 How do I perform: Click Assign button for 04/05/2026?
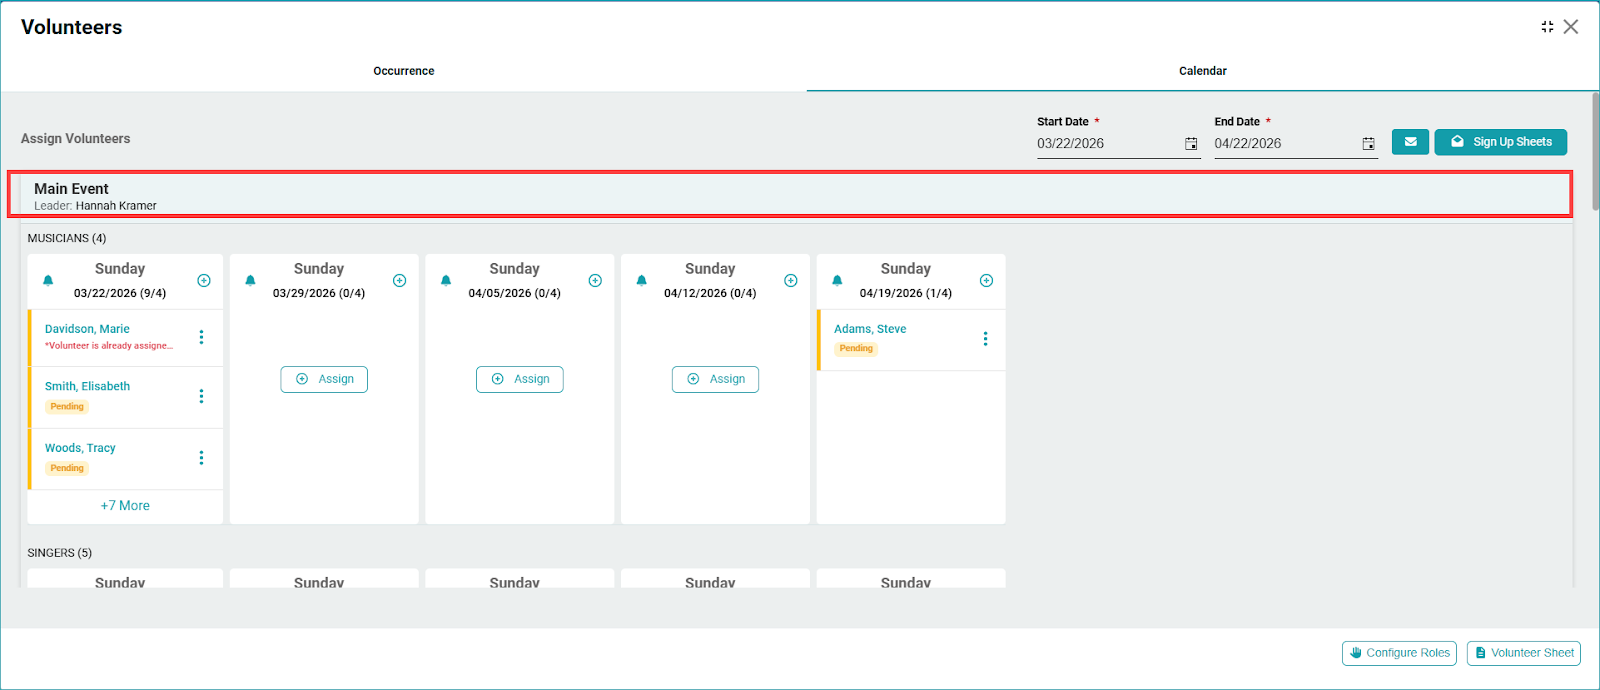pos(519,379)
